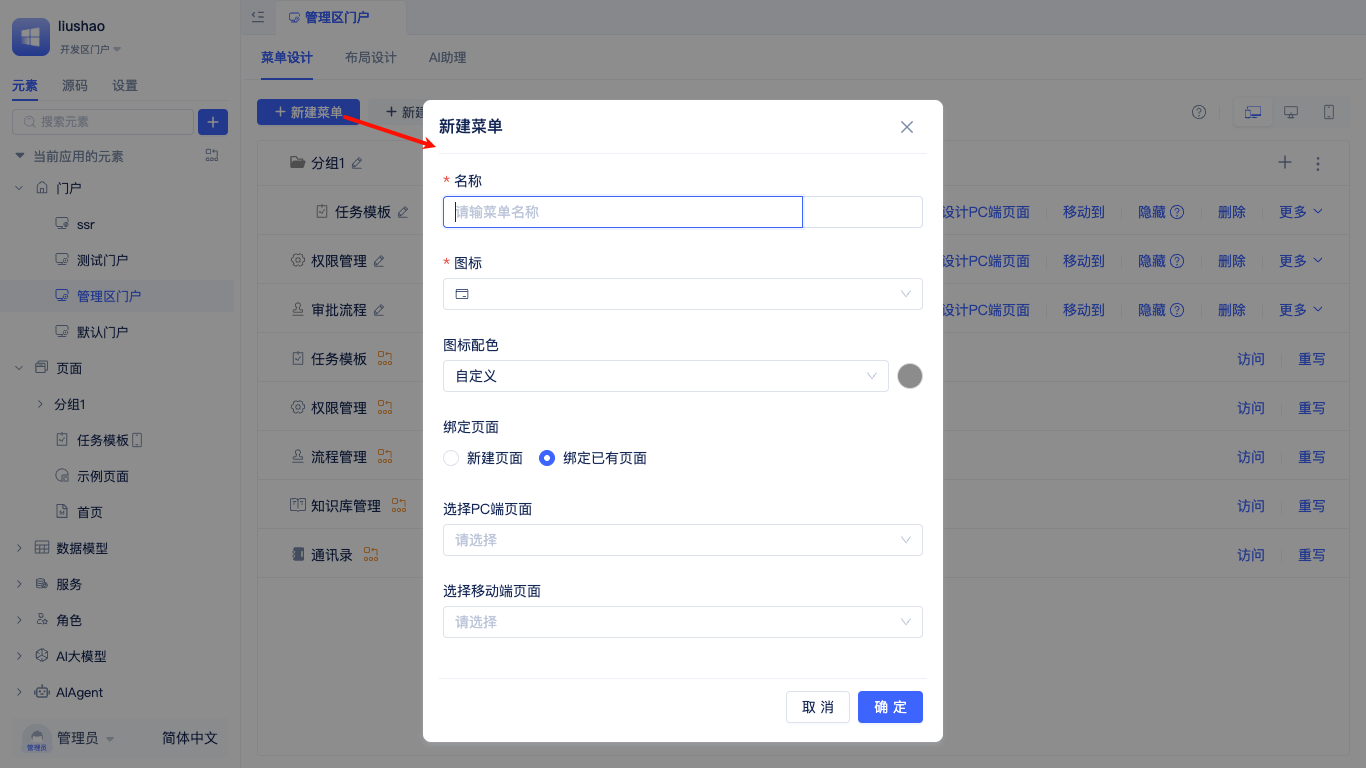
Task: Select the 源码 sidebar tab
Action: click(x=75, y=86)
